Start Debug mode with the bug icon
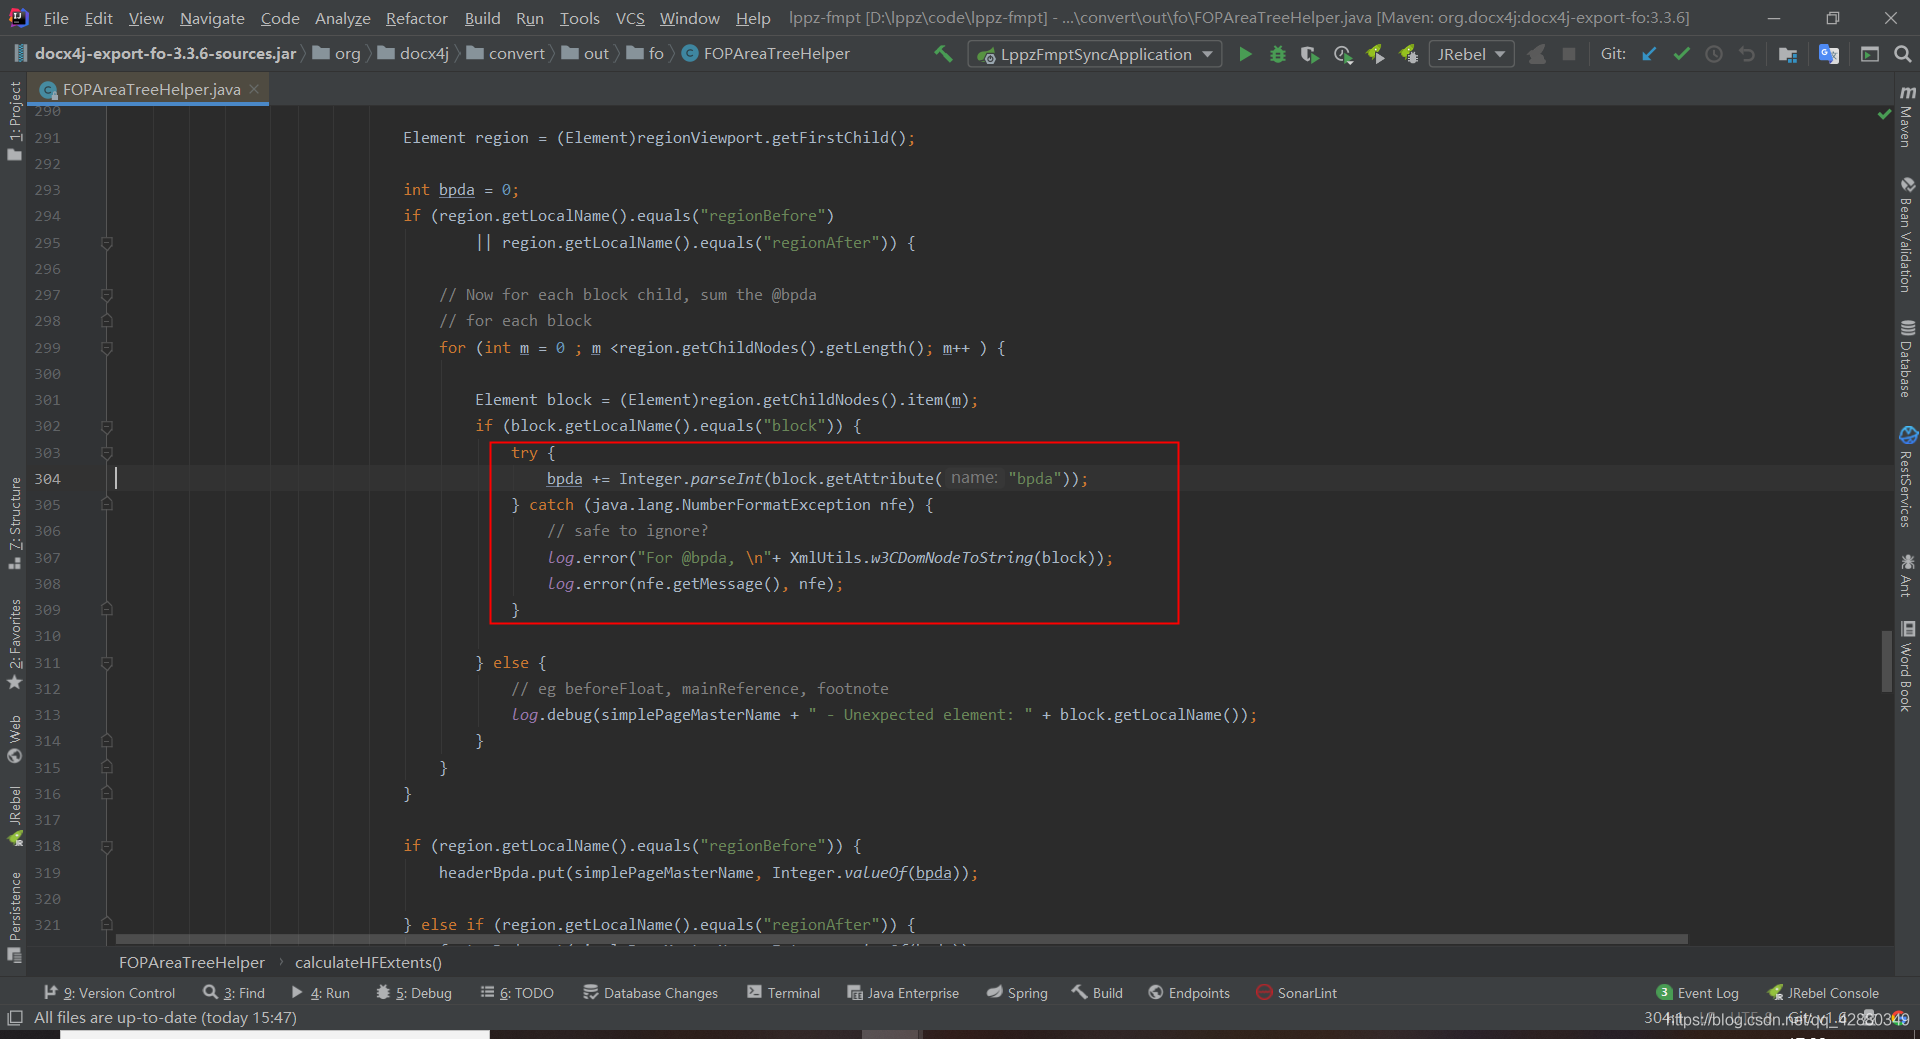Viewport: 1920px width, 1039px height. tap(1277, 54)
